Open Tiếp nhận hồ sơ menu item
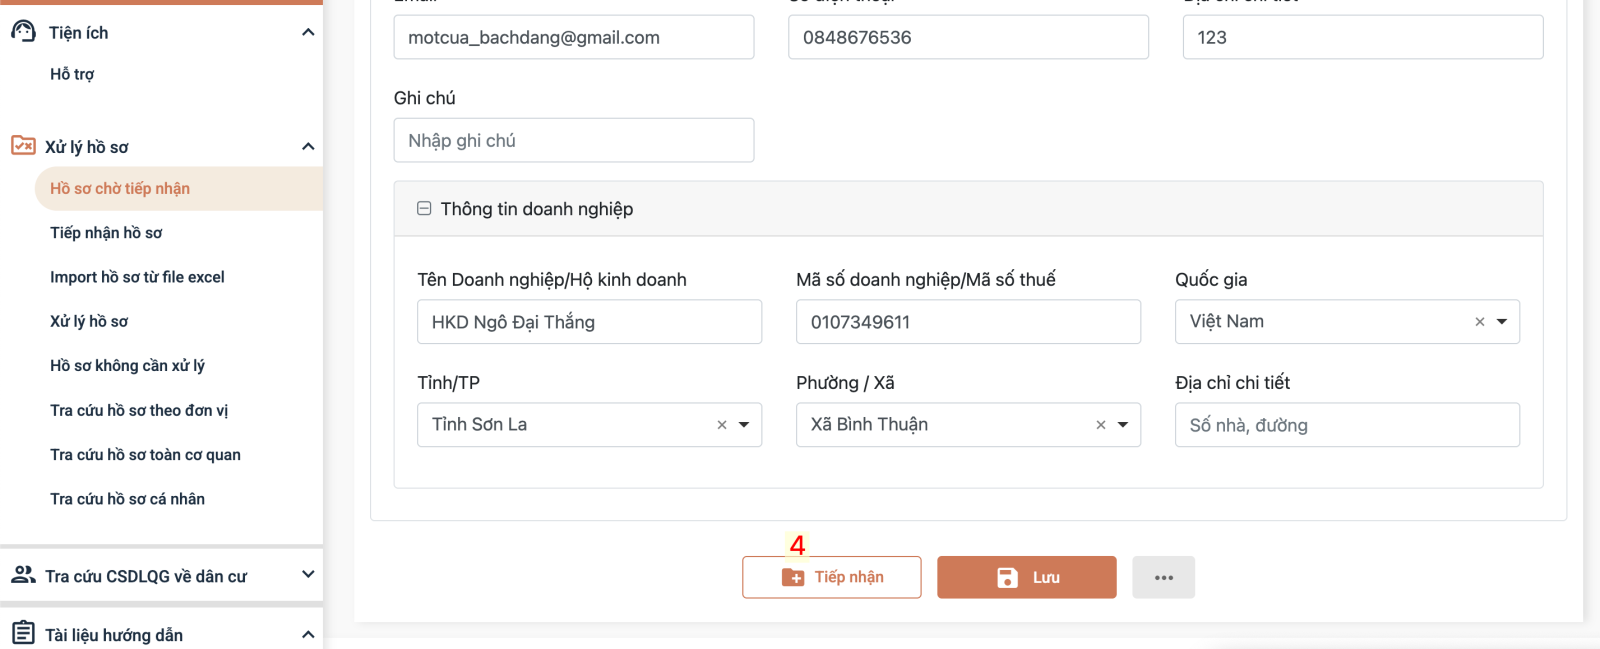Image resolution: width=1600 pixels, height=649 pixels. (106, 233)
